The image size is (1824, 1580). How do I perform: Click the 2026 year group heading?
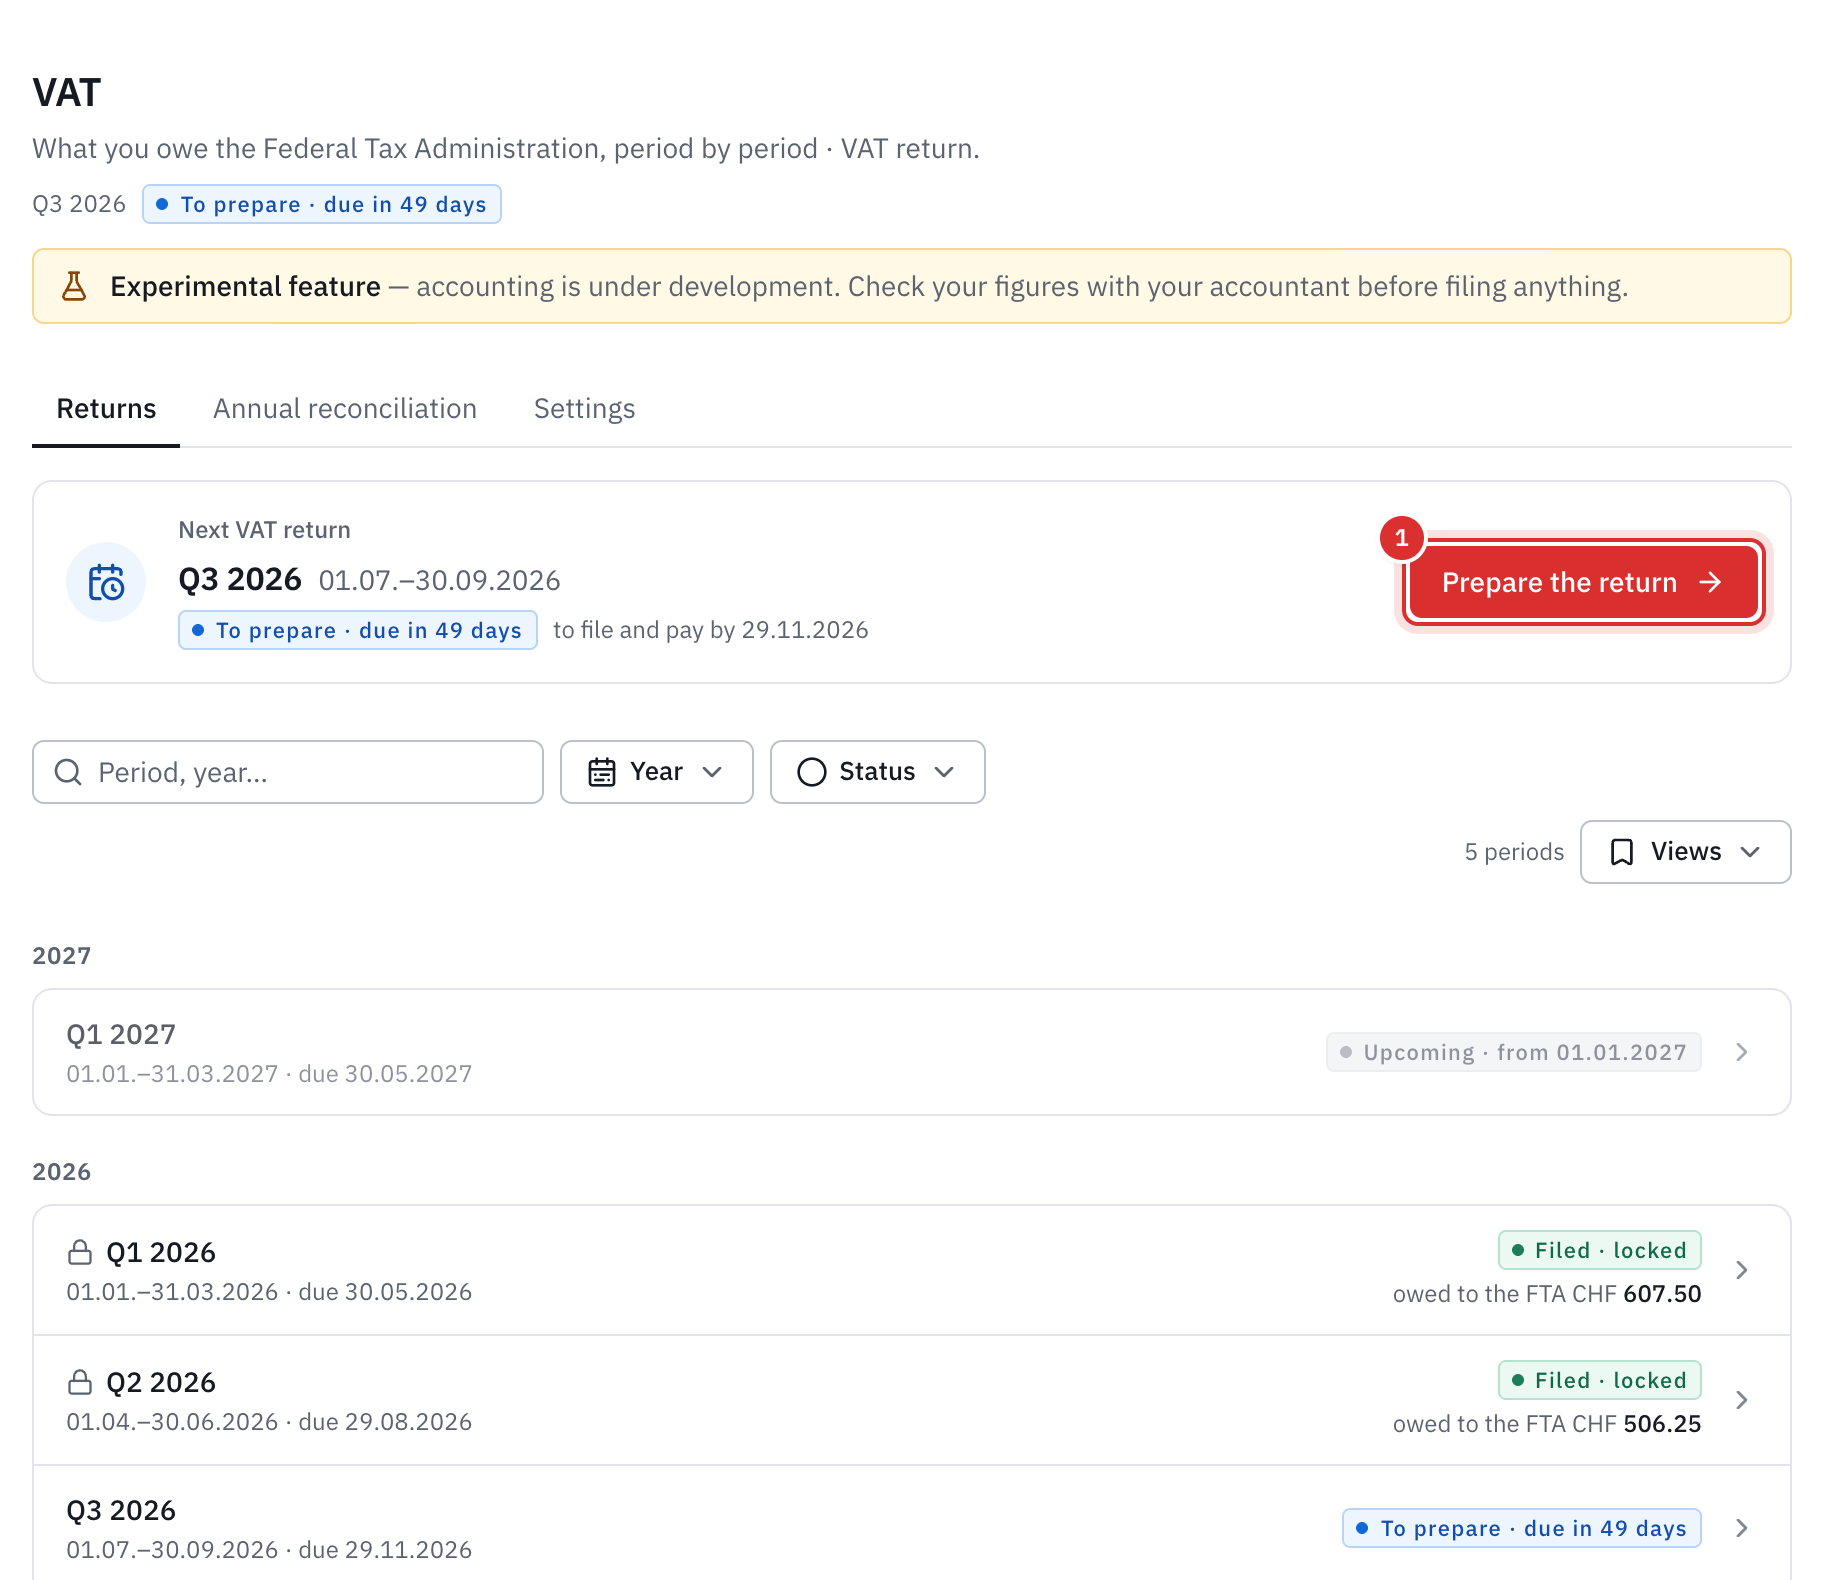point(62,1172)
